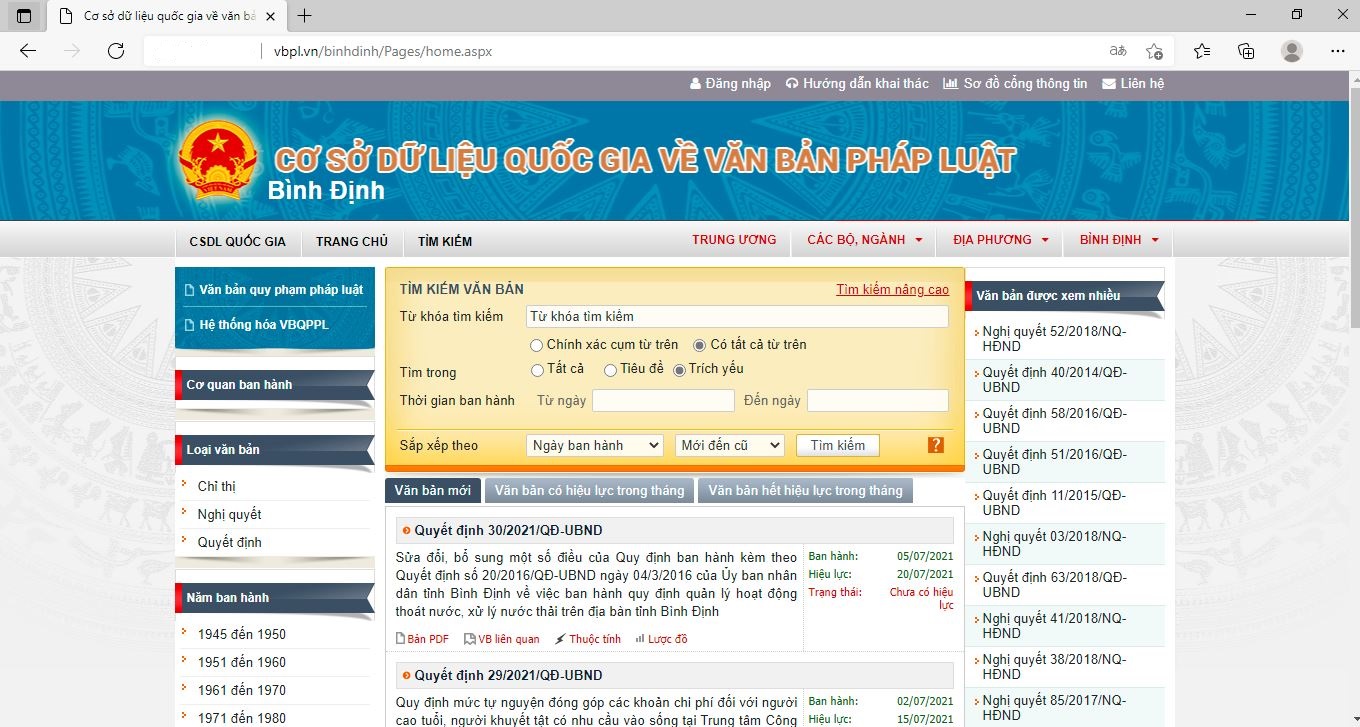Open Nghị quyết 52/2018/NQ-HĐND link
Image resolution: width=1360 pixels, height=727 pixels.
click(1054, 339)
